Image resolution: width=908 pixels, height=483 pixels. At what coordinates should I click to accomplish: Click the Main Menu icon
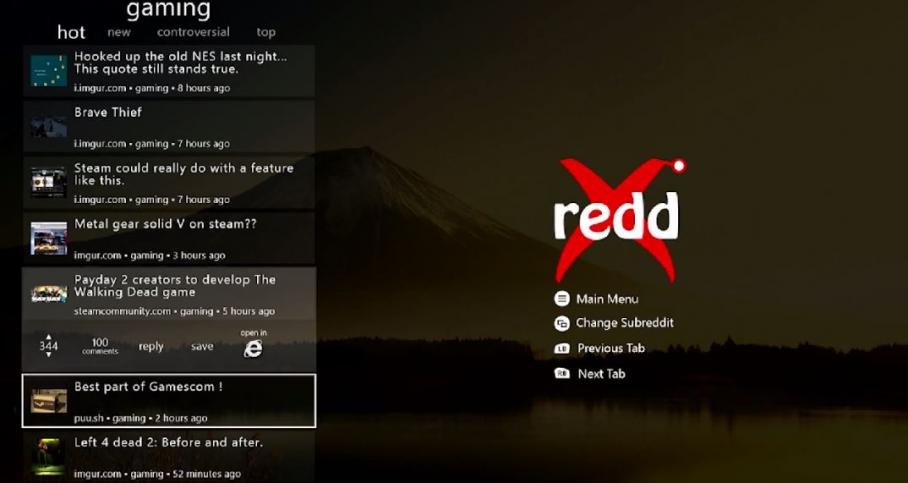pos(562,299)
